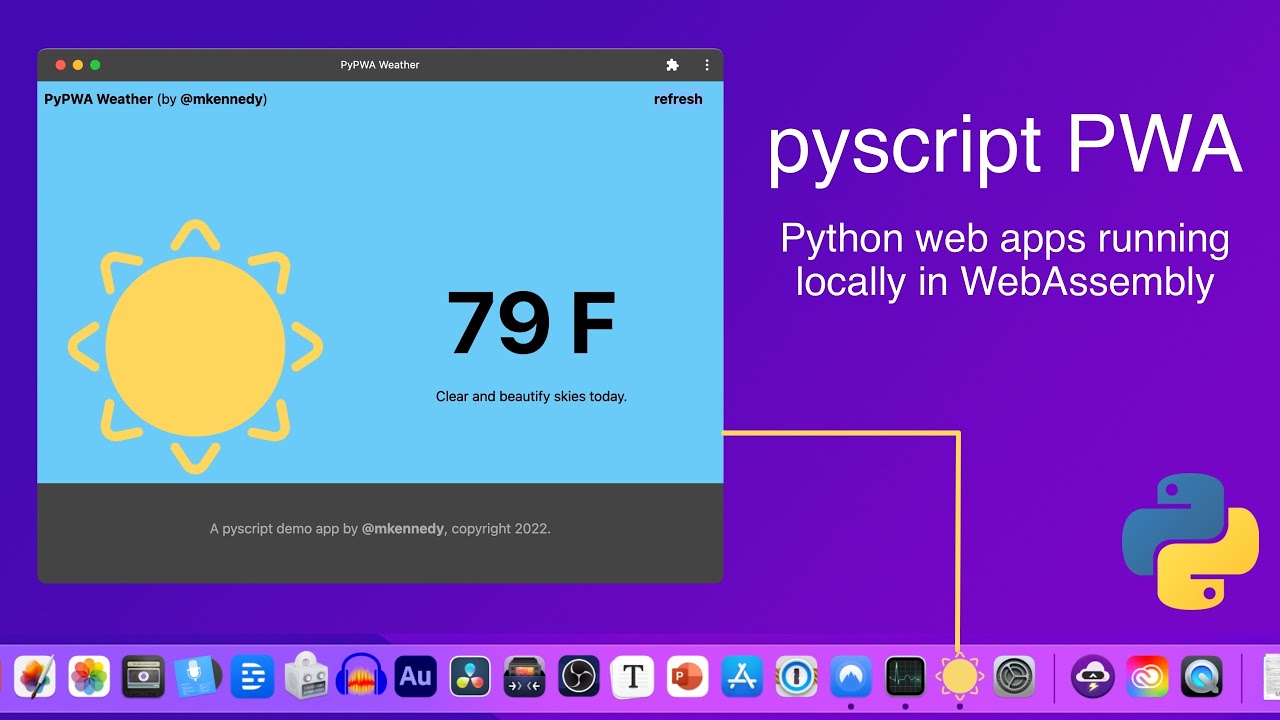Image resolution: width=1280 pixels, height=720 pixels.
Task: Open Pixelmator Pro from the dock
Action: tap(35, 677)
